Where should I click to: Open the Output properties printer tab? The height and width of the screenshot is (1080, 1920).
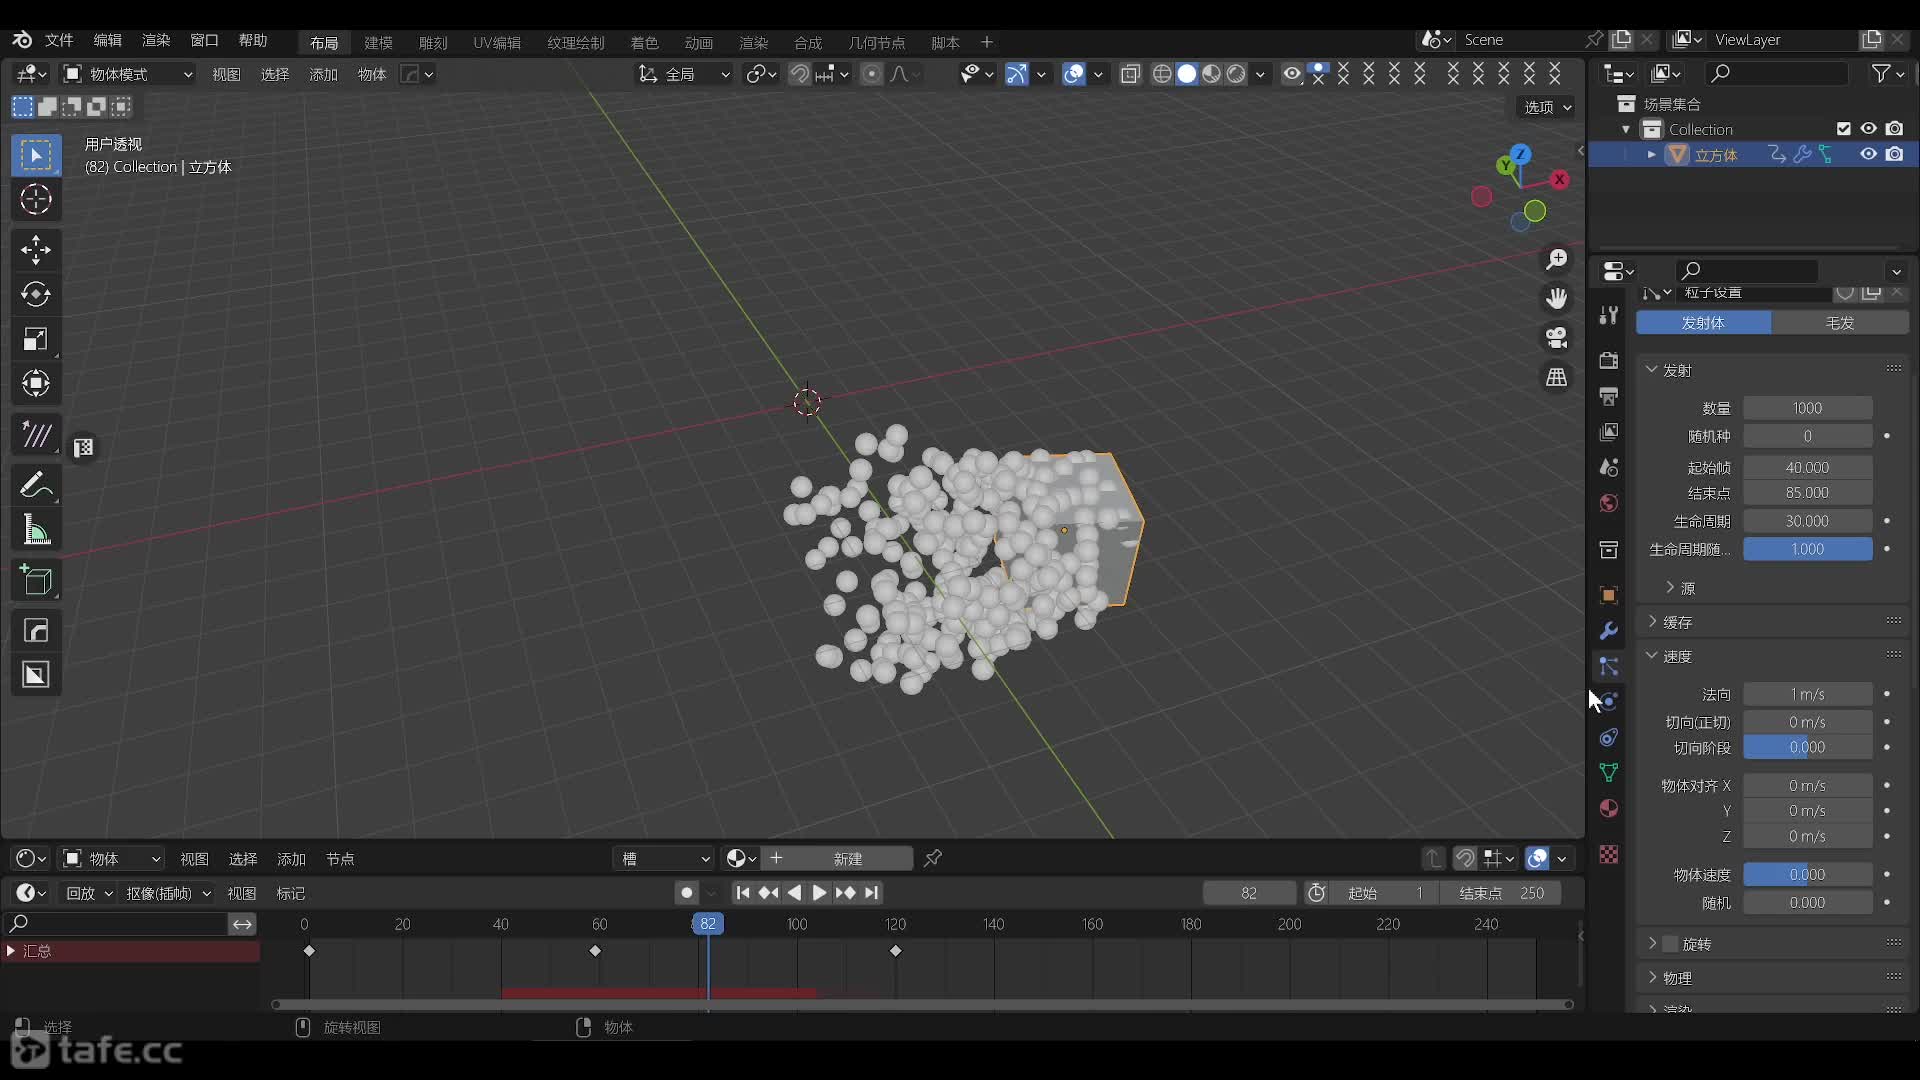[1608, 397]
